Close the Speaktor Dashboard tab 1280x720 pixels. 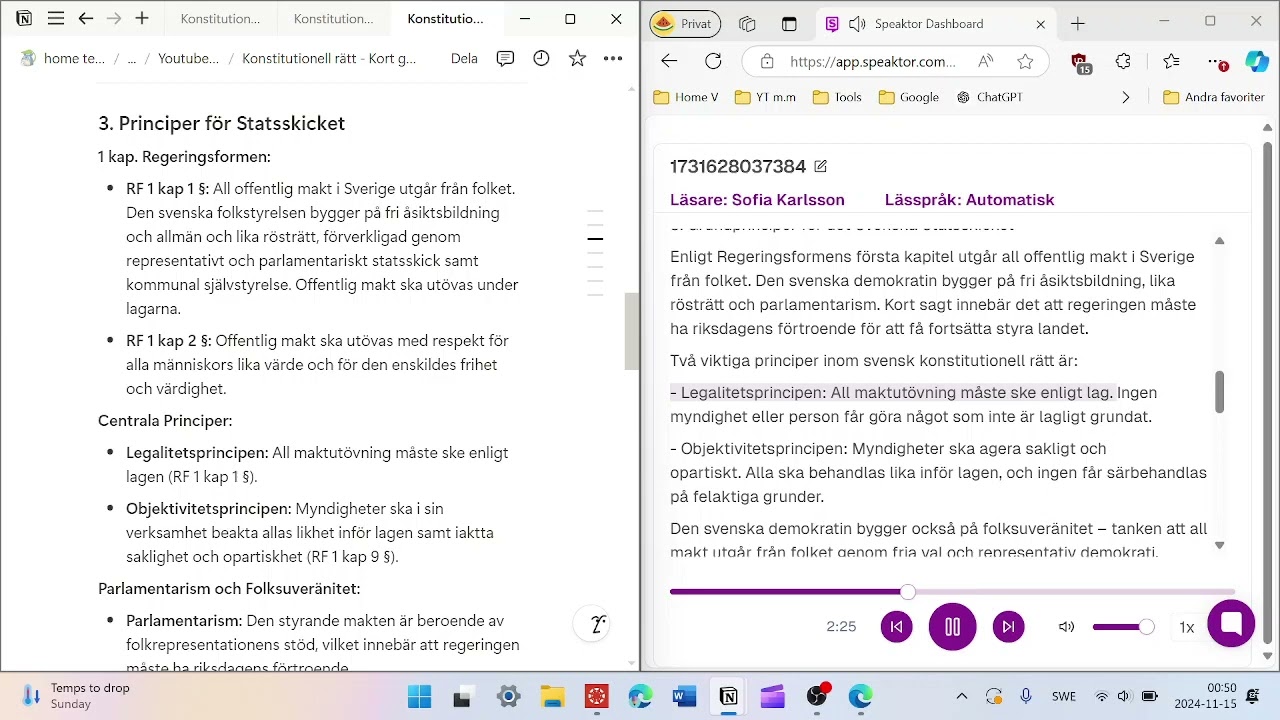click(1041, 24)
